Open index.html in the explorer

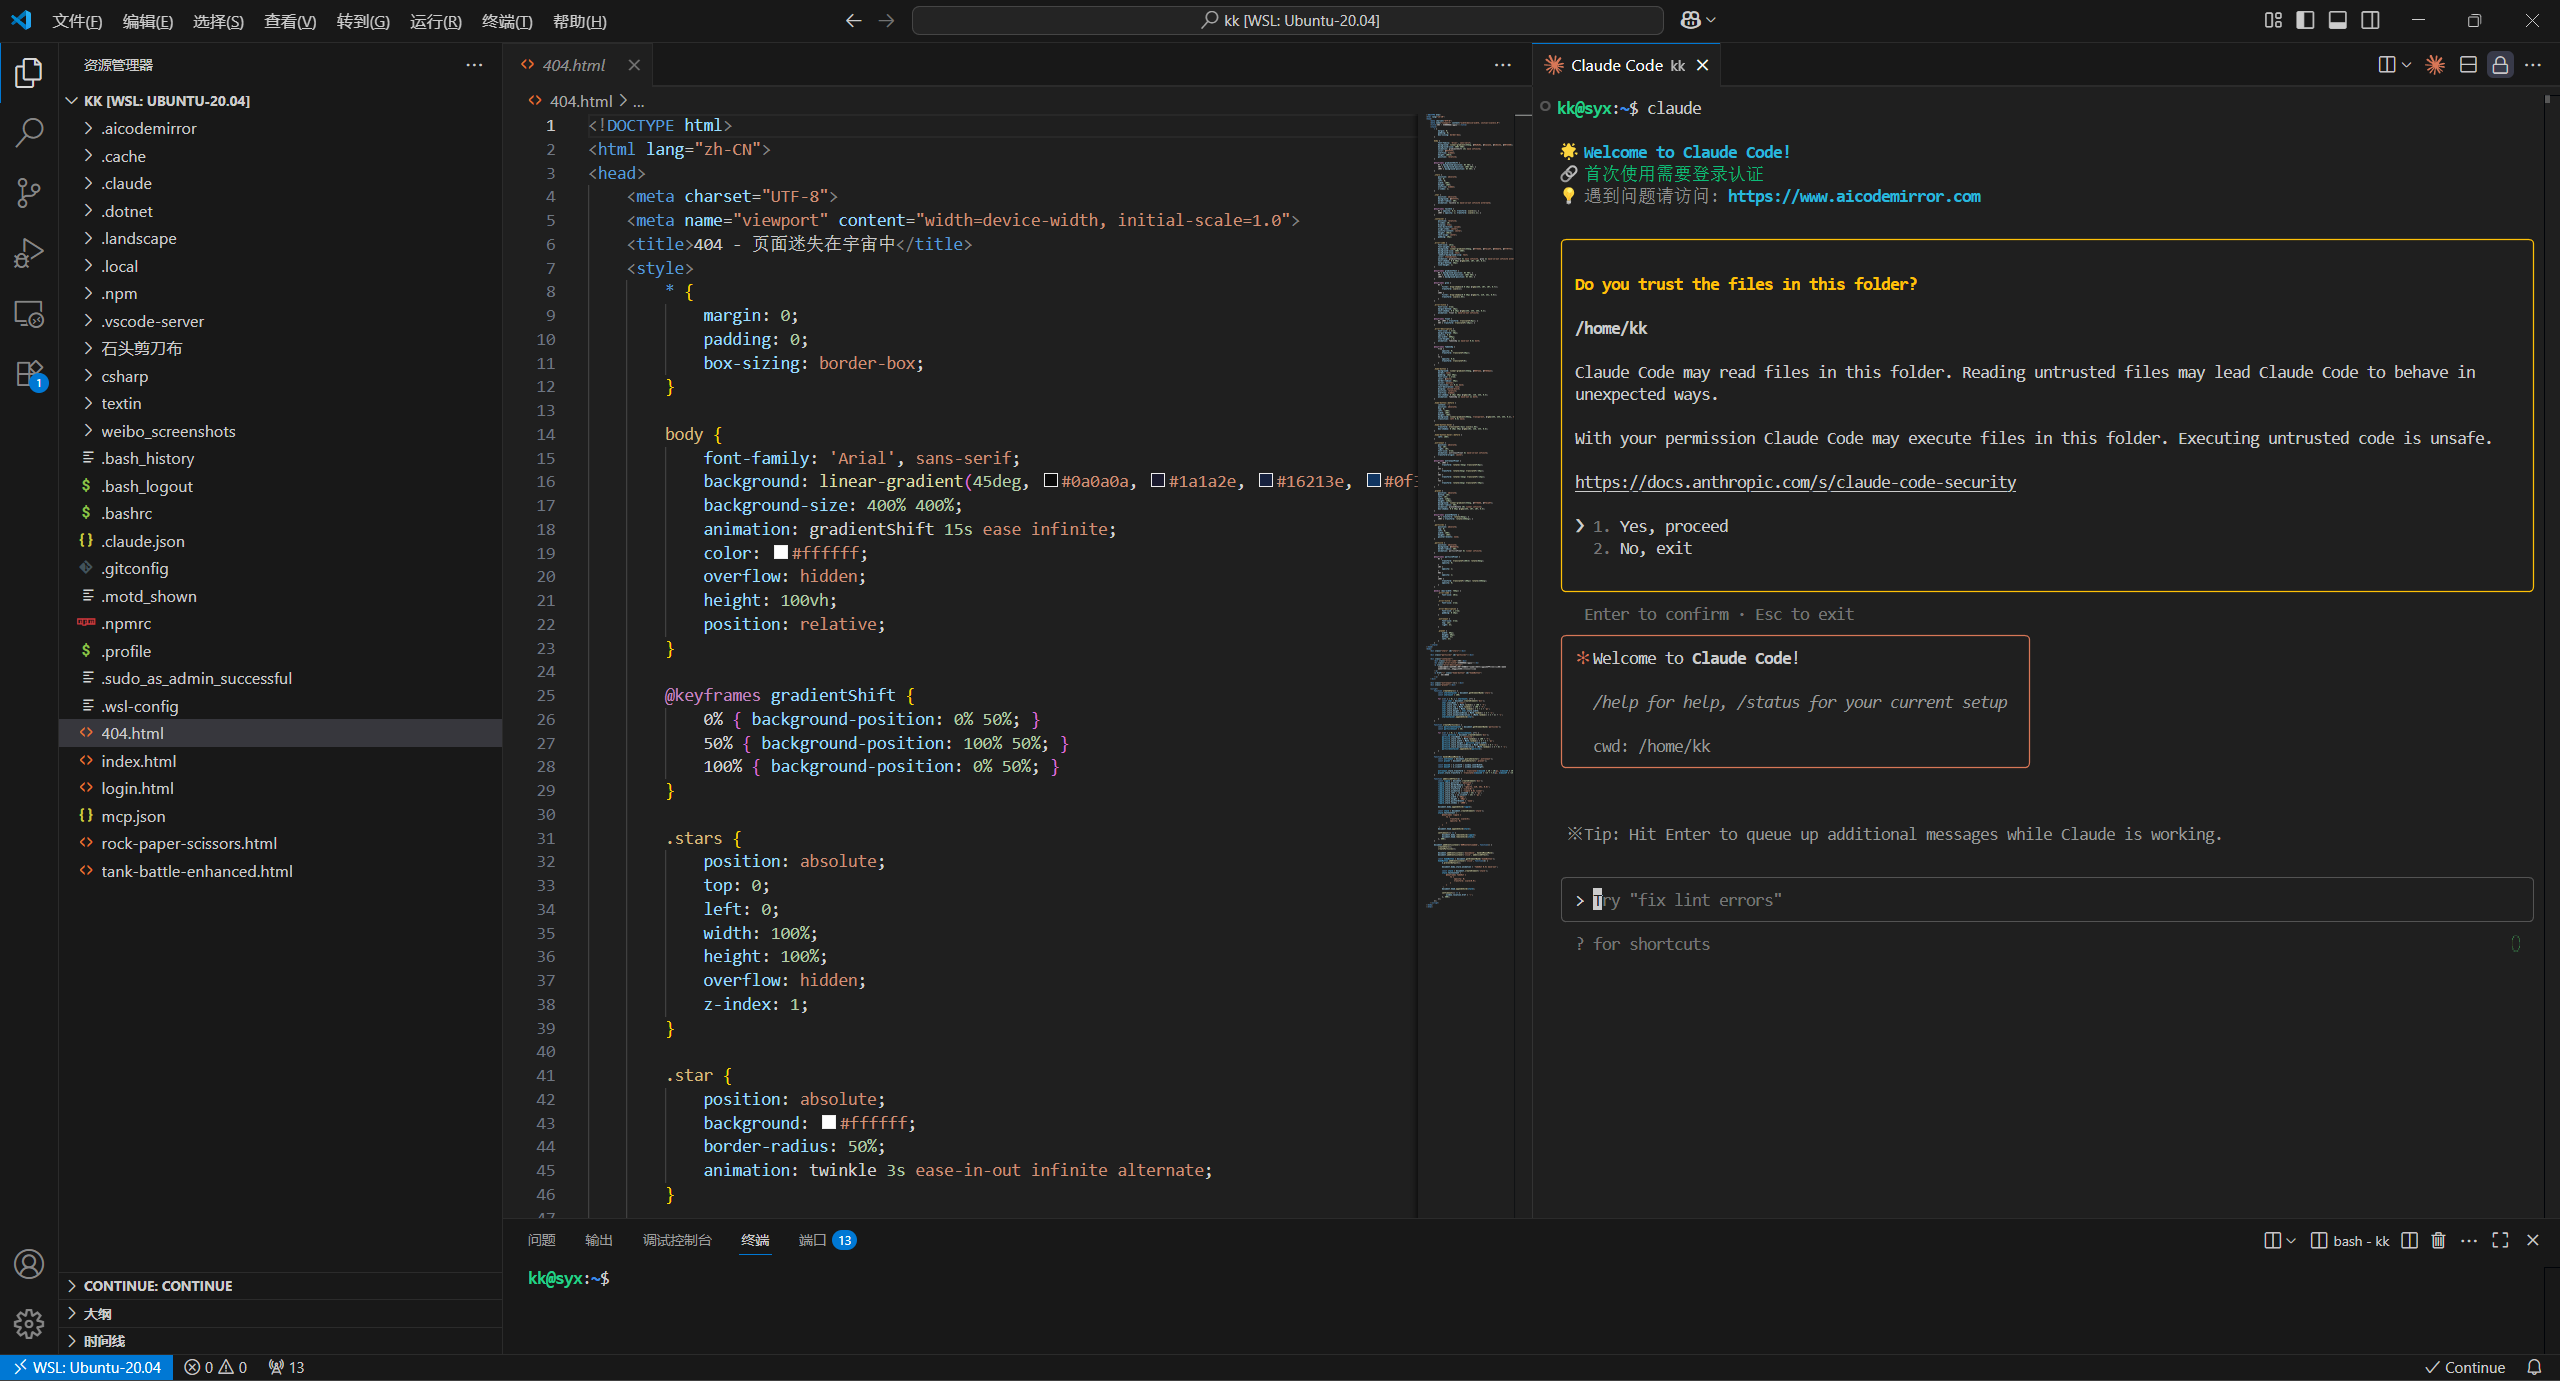tap(280, 761)
